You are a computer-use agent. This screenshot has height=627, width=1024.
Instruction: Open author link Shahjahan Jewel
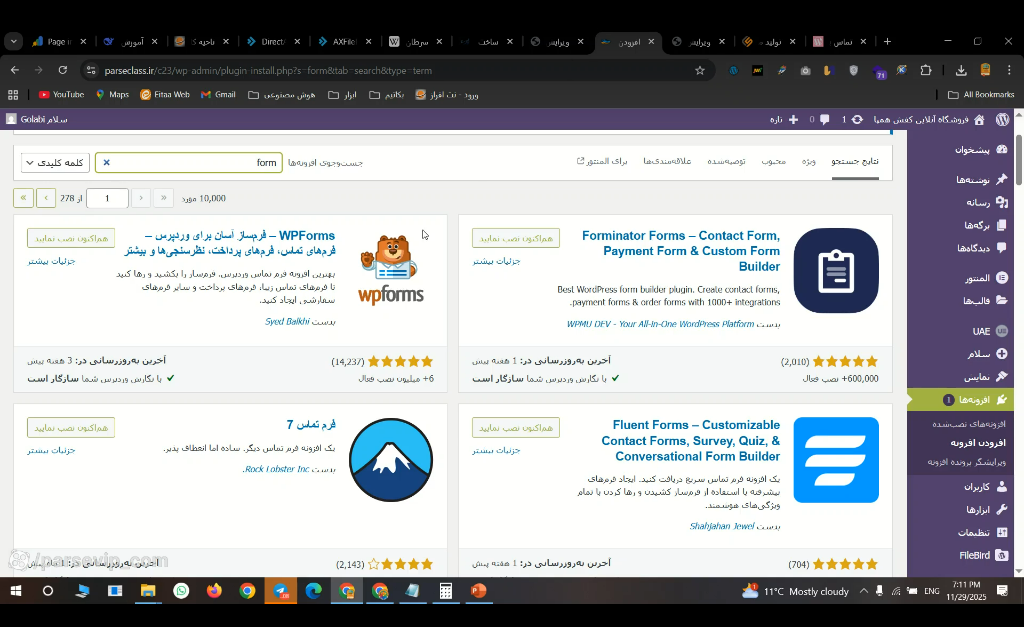(x=722, y=526)
